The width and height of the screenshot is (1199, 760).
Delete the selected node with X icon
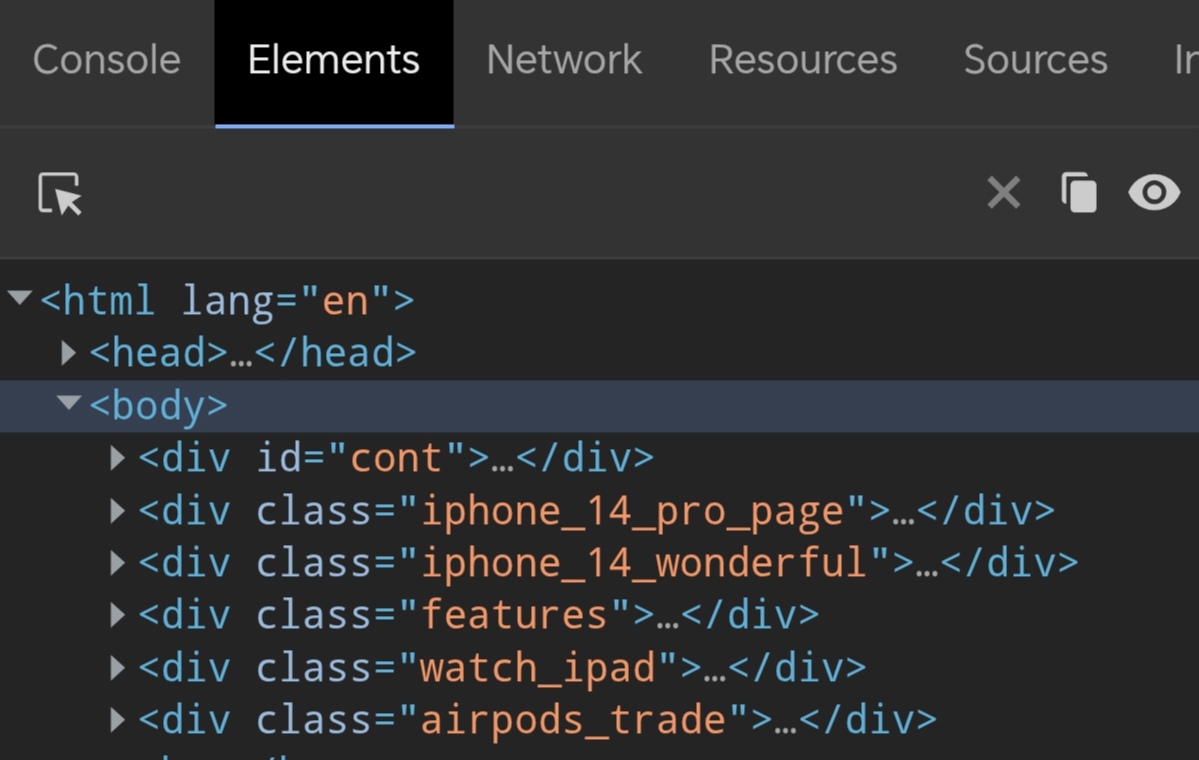click(x=1003, y=193)
